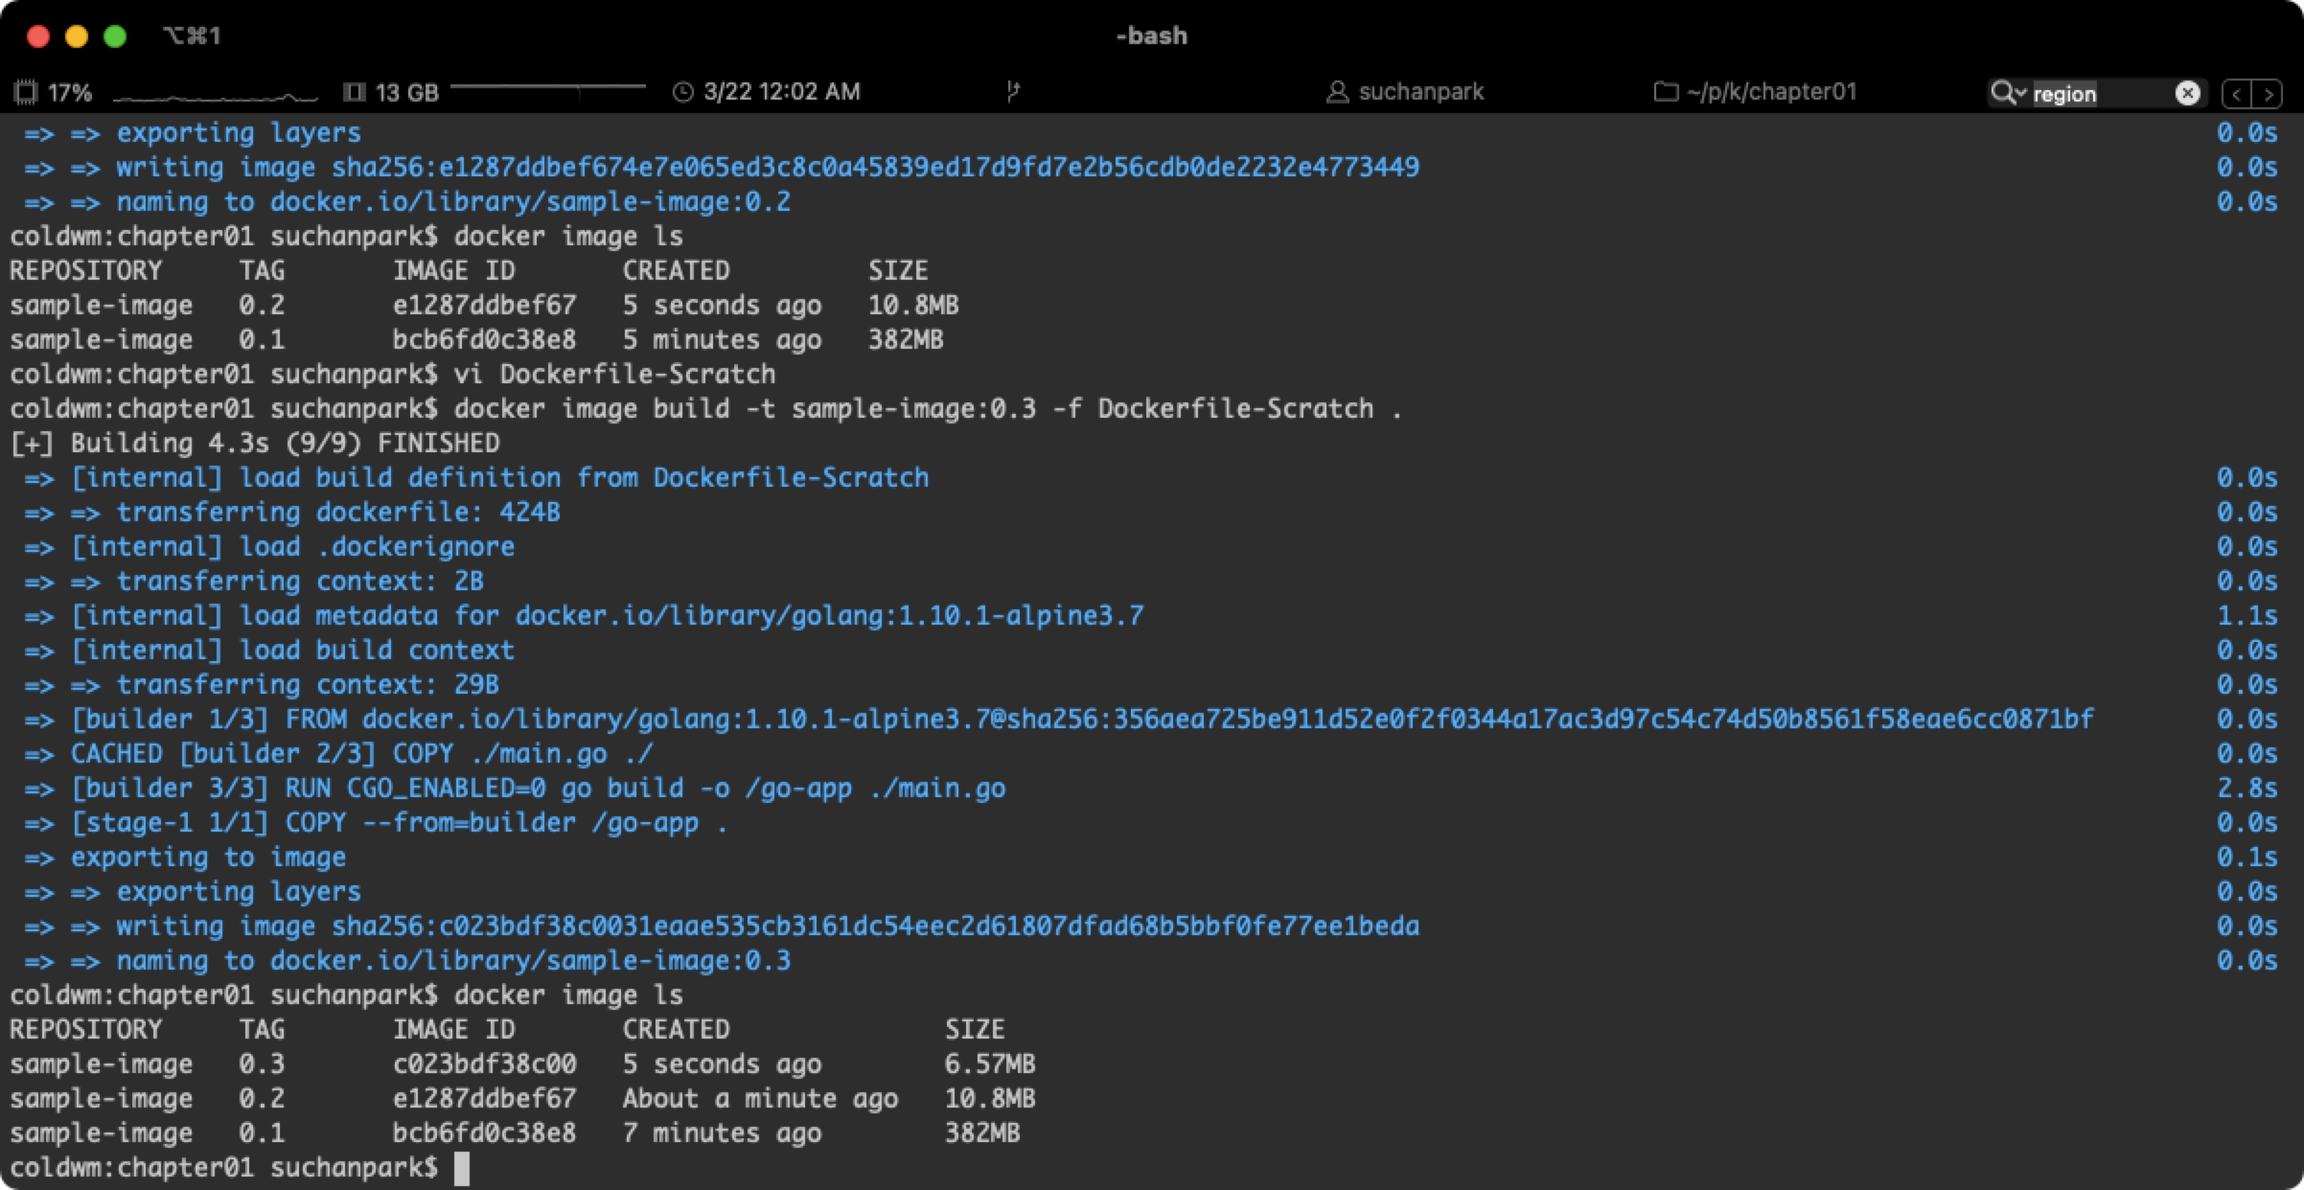Click the clock icon next to the date
2304x1190 pixels.
682,92
